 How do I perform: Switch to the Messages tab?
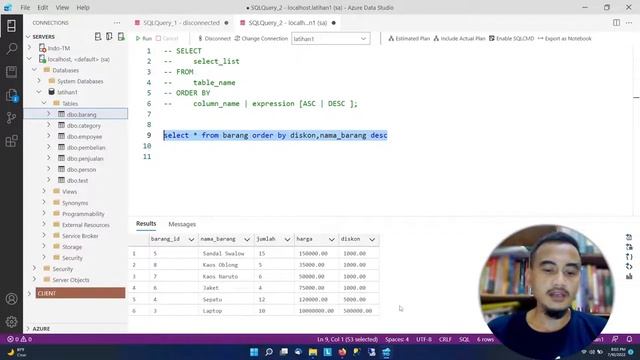click(x=182, y=224)
